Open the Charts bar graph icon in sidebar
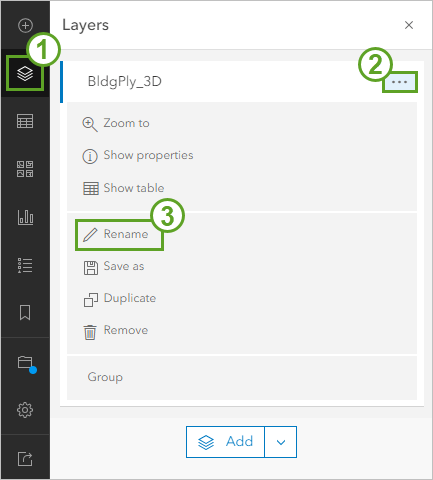The image size is (433, 480). click(x=25, y=217)
